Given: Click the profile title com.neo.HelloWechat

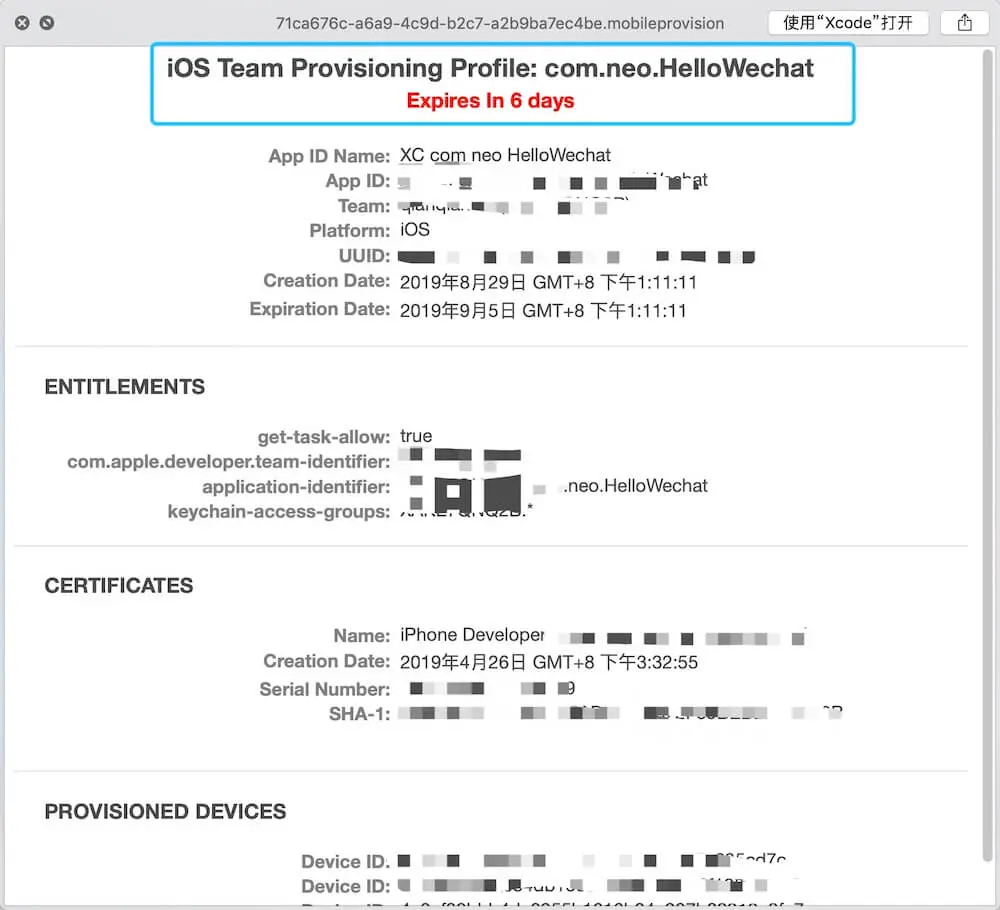Looking at the screenshot, I should tap(490, 68).
